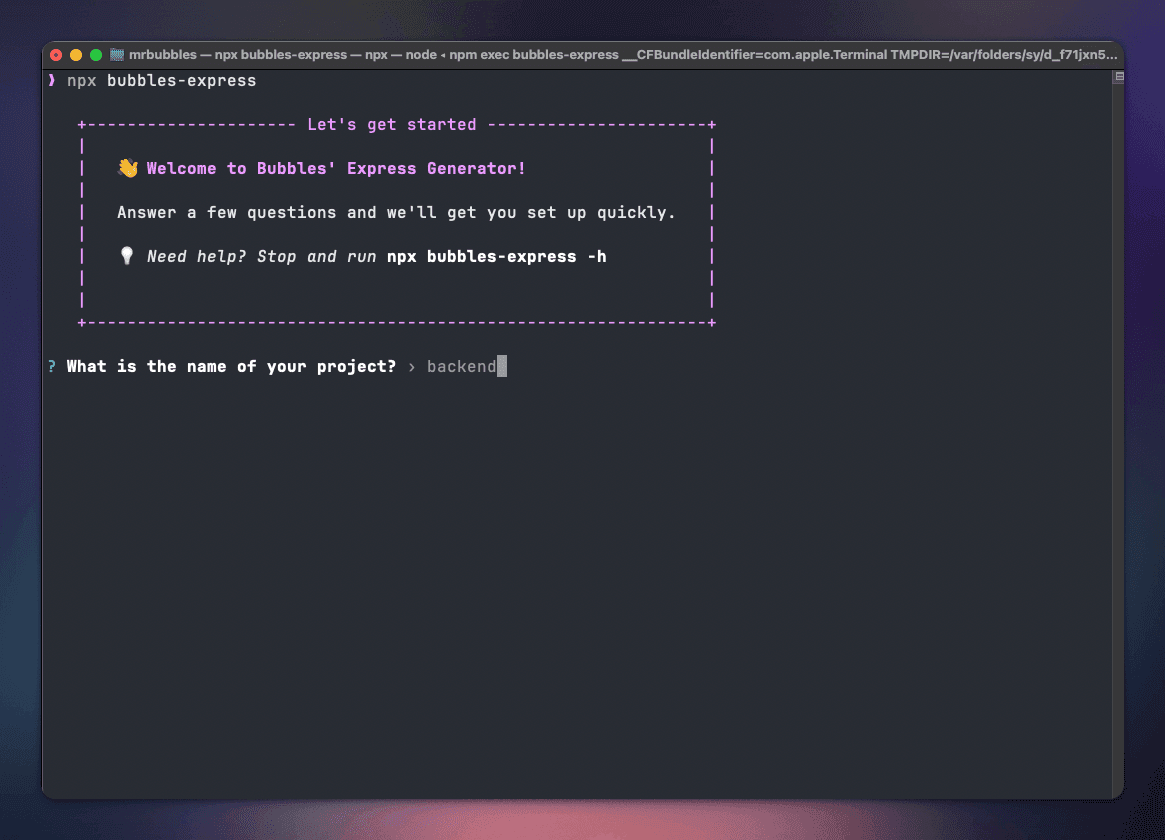The width and height of the screenshot is (1165, 840).
Task: Click the npx bubbles-express command on the first line
Action: point(161,80)
